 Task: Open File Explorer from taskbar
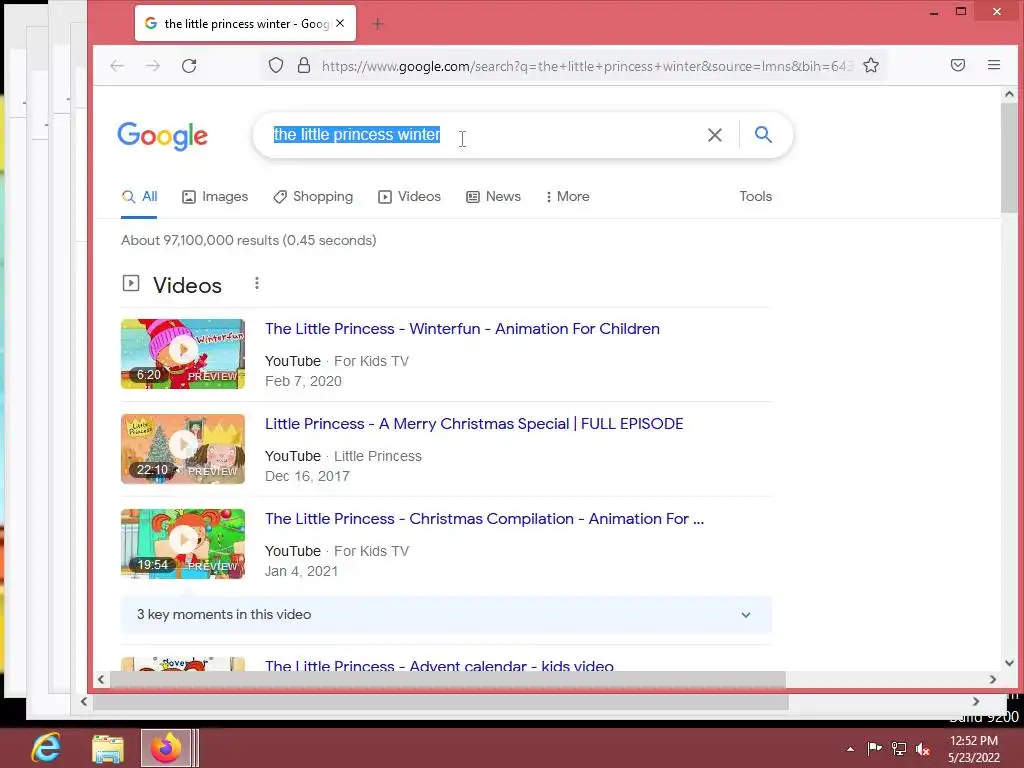pos(108,748)
